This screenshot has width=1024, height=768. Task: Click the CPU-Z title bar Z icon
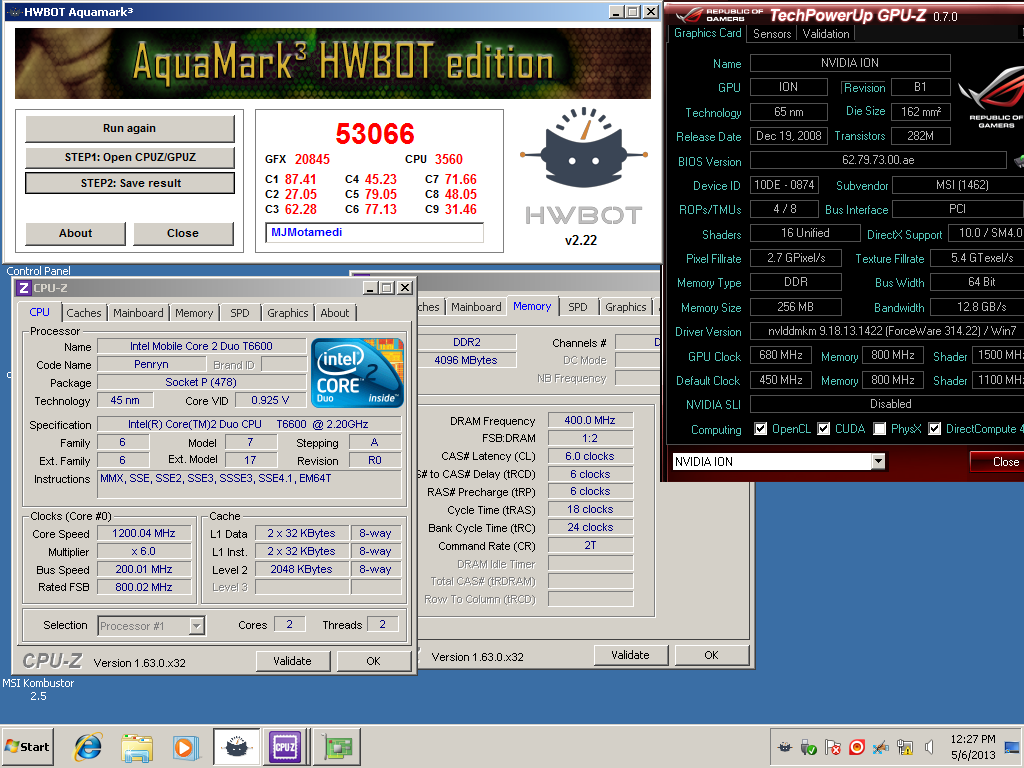coord(24,288)
